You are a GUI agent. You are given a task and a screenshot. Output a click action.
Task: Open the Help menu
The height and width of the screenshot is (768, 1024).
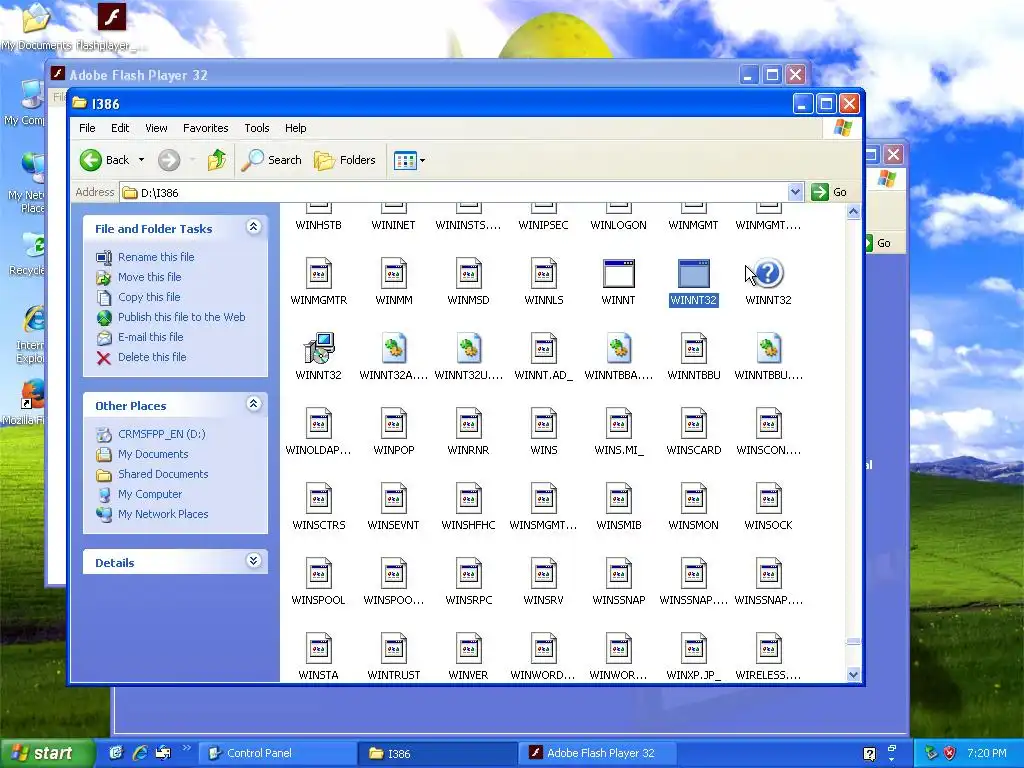(x=295, y=128)
